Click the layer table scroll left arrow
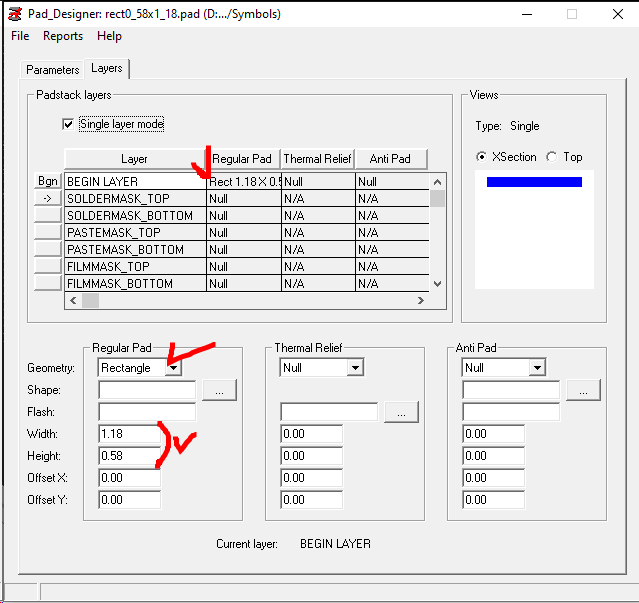 [73, 301]
